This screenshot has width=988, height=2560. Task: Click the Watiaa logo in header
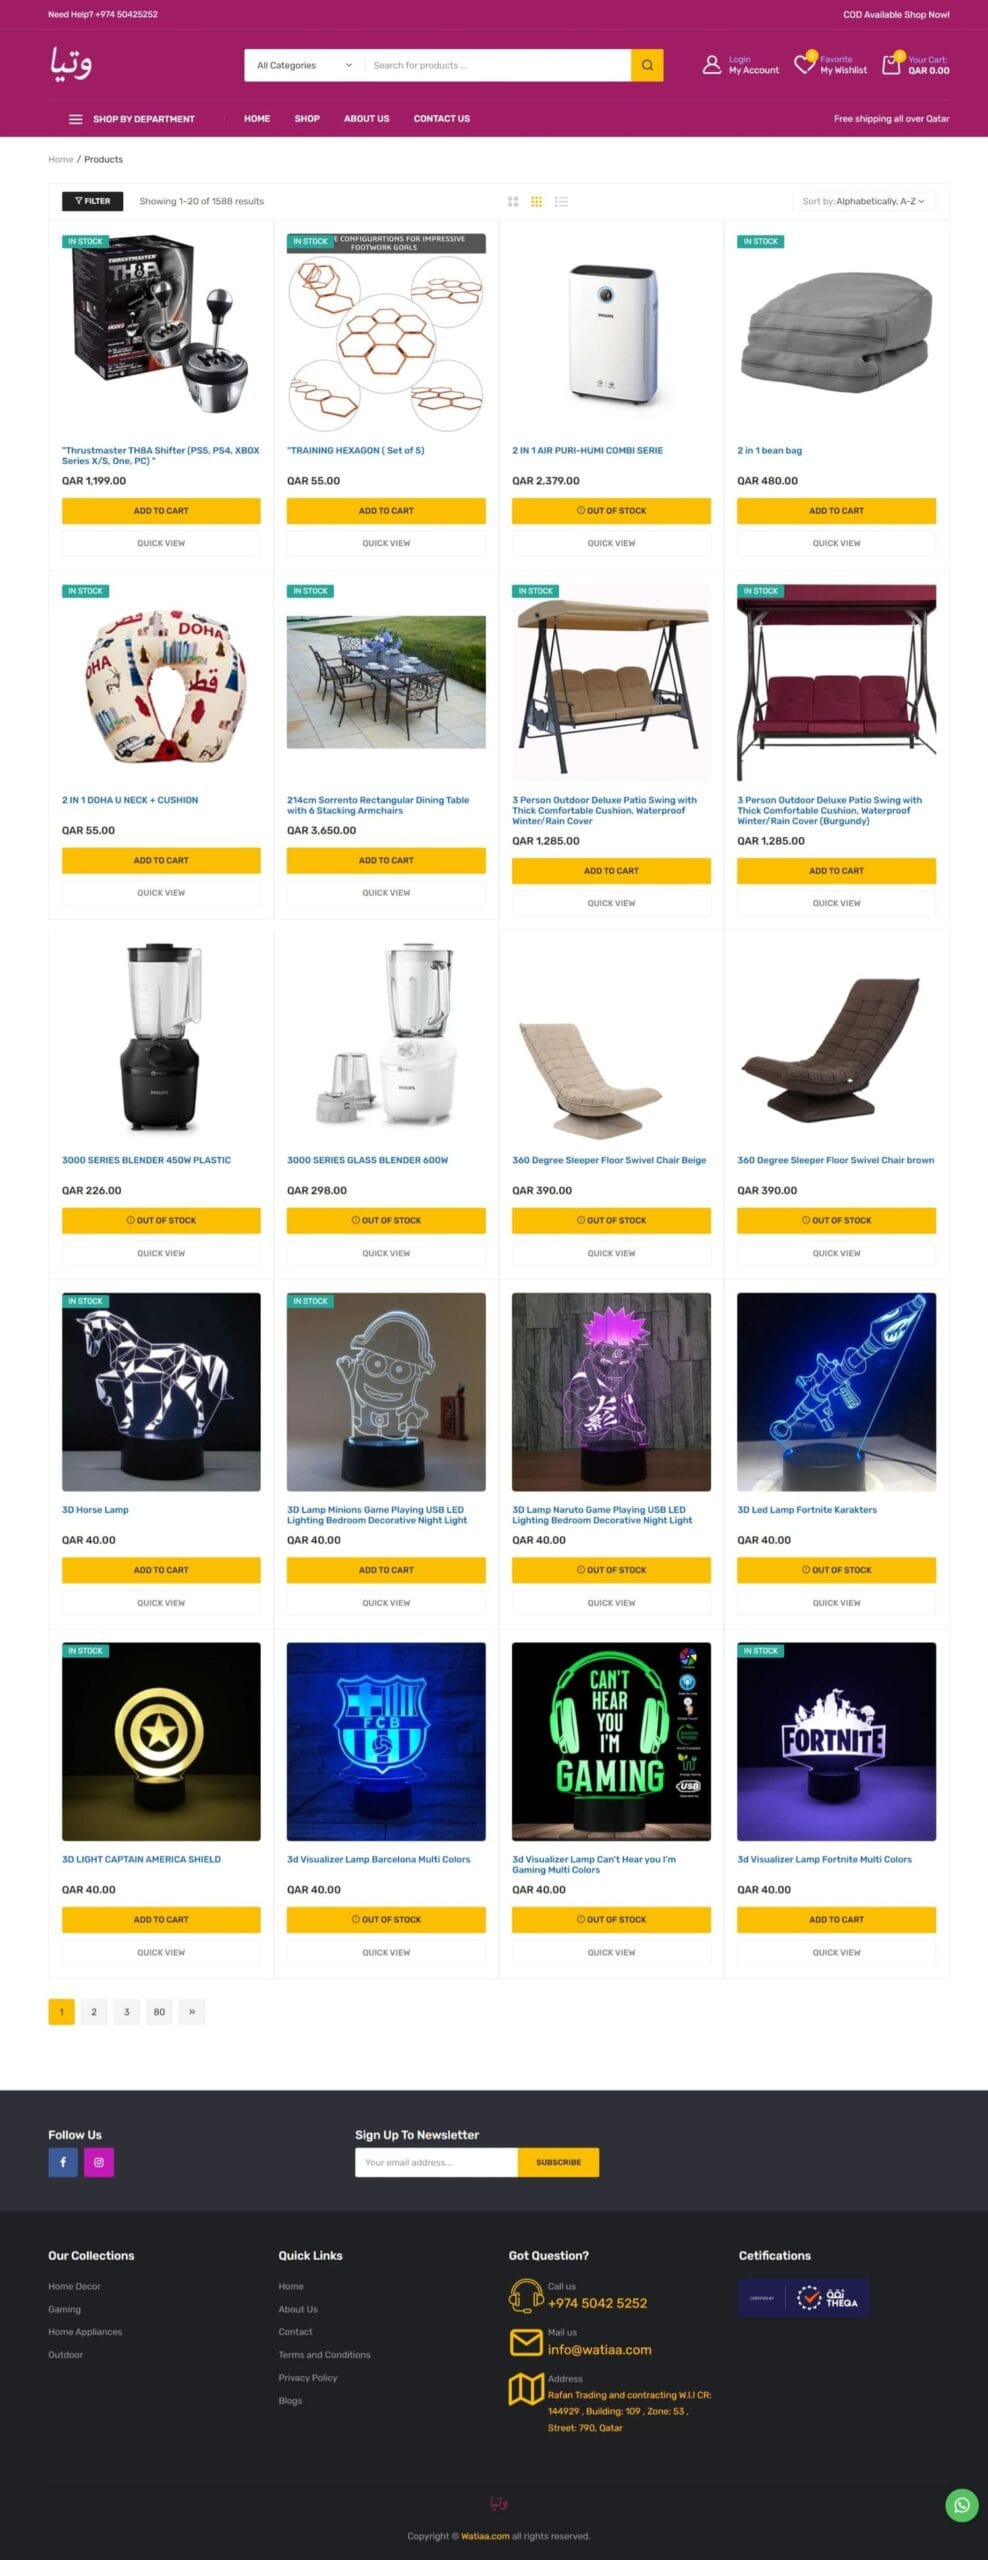pos(71,63)
